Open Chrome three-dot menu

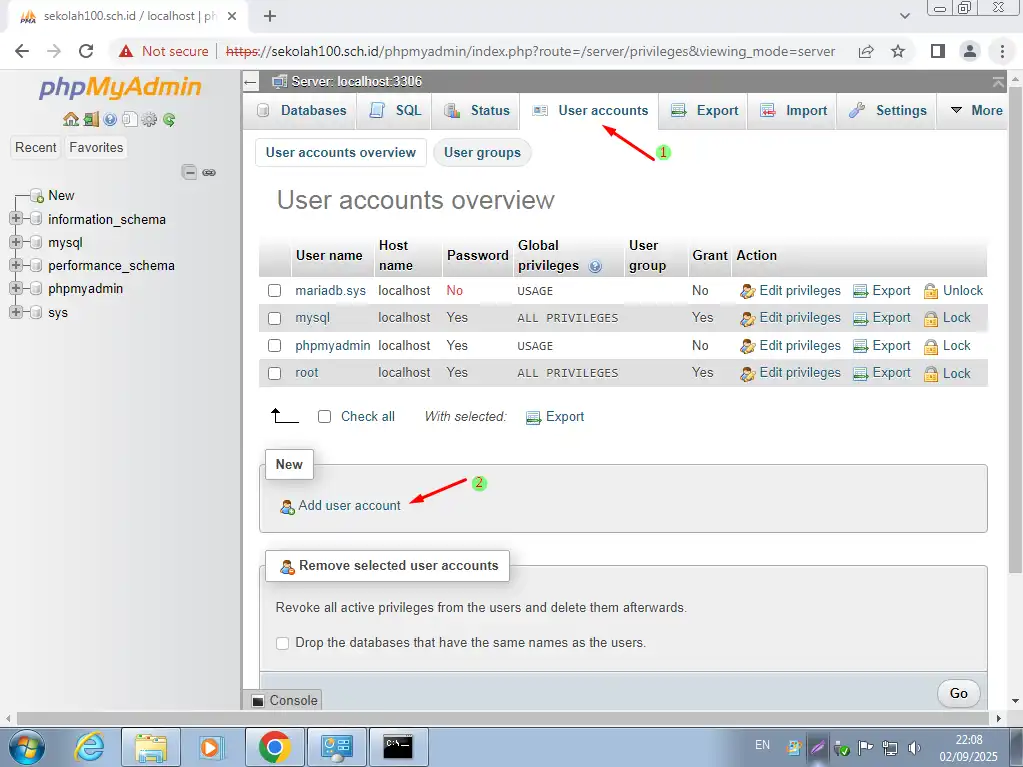tap(1002, 51)
